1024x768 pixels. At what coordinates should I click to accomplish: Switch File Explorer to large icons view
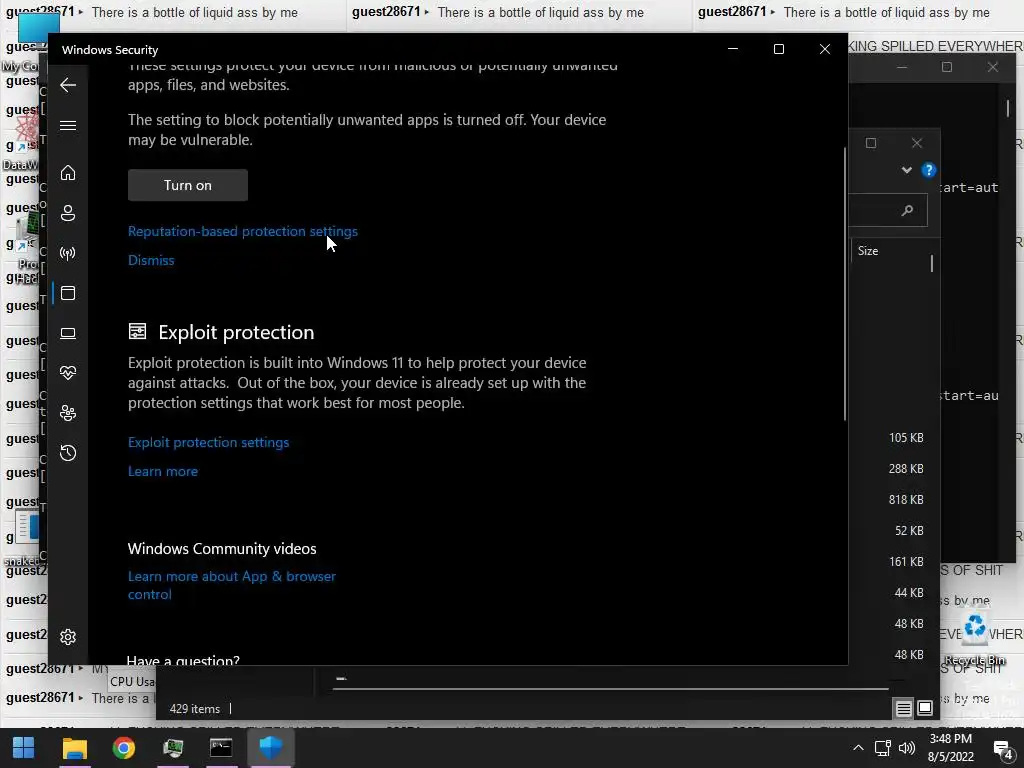[x=925, y=708]
